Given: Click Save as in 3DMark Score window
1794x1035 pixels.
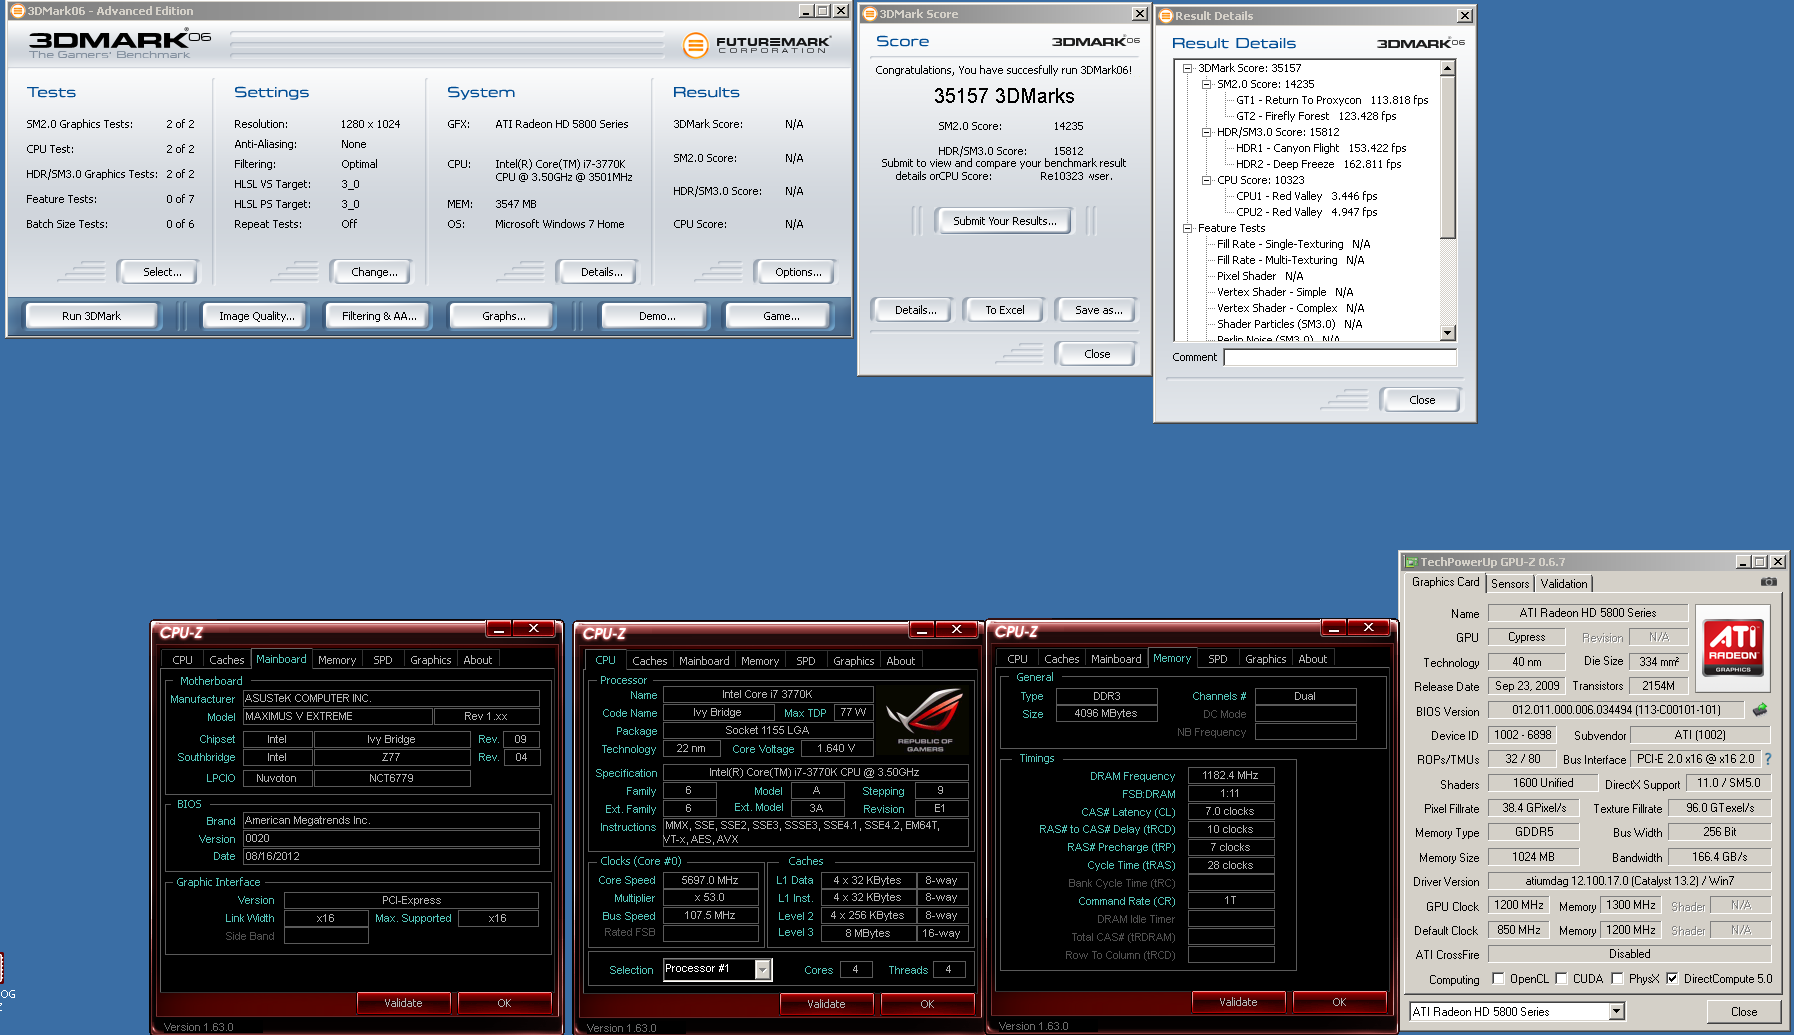Looking at the screenshot, I should (1098, 310).
